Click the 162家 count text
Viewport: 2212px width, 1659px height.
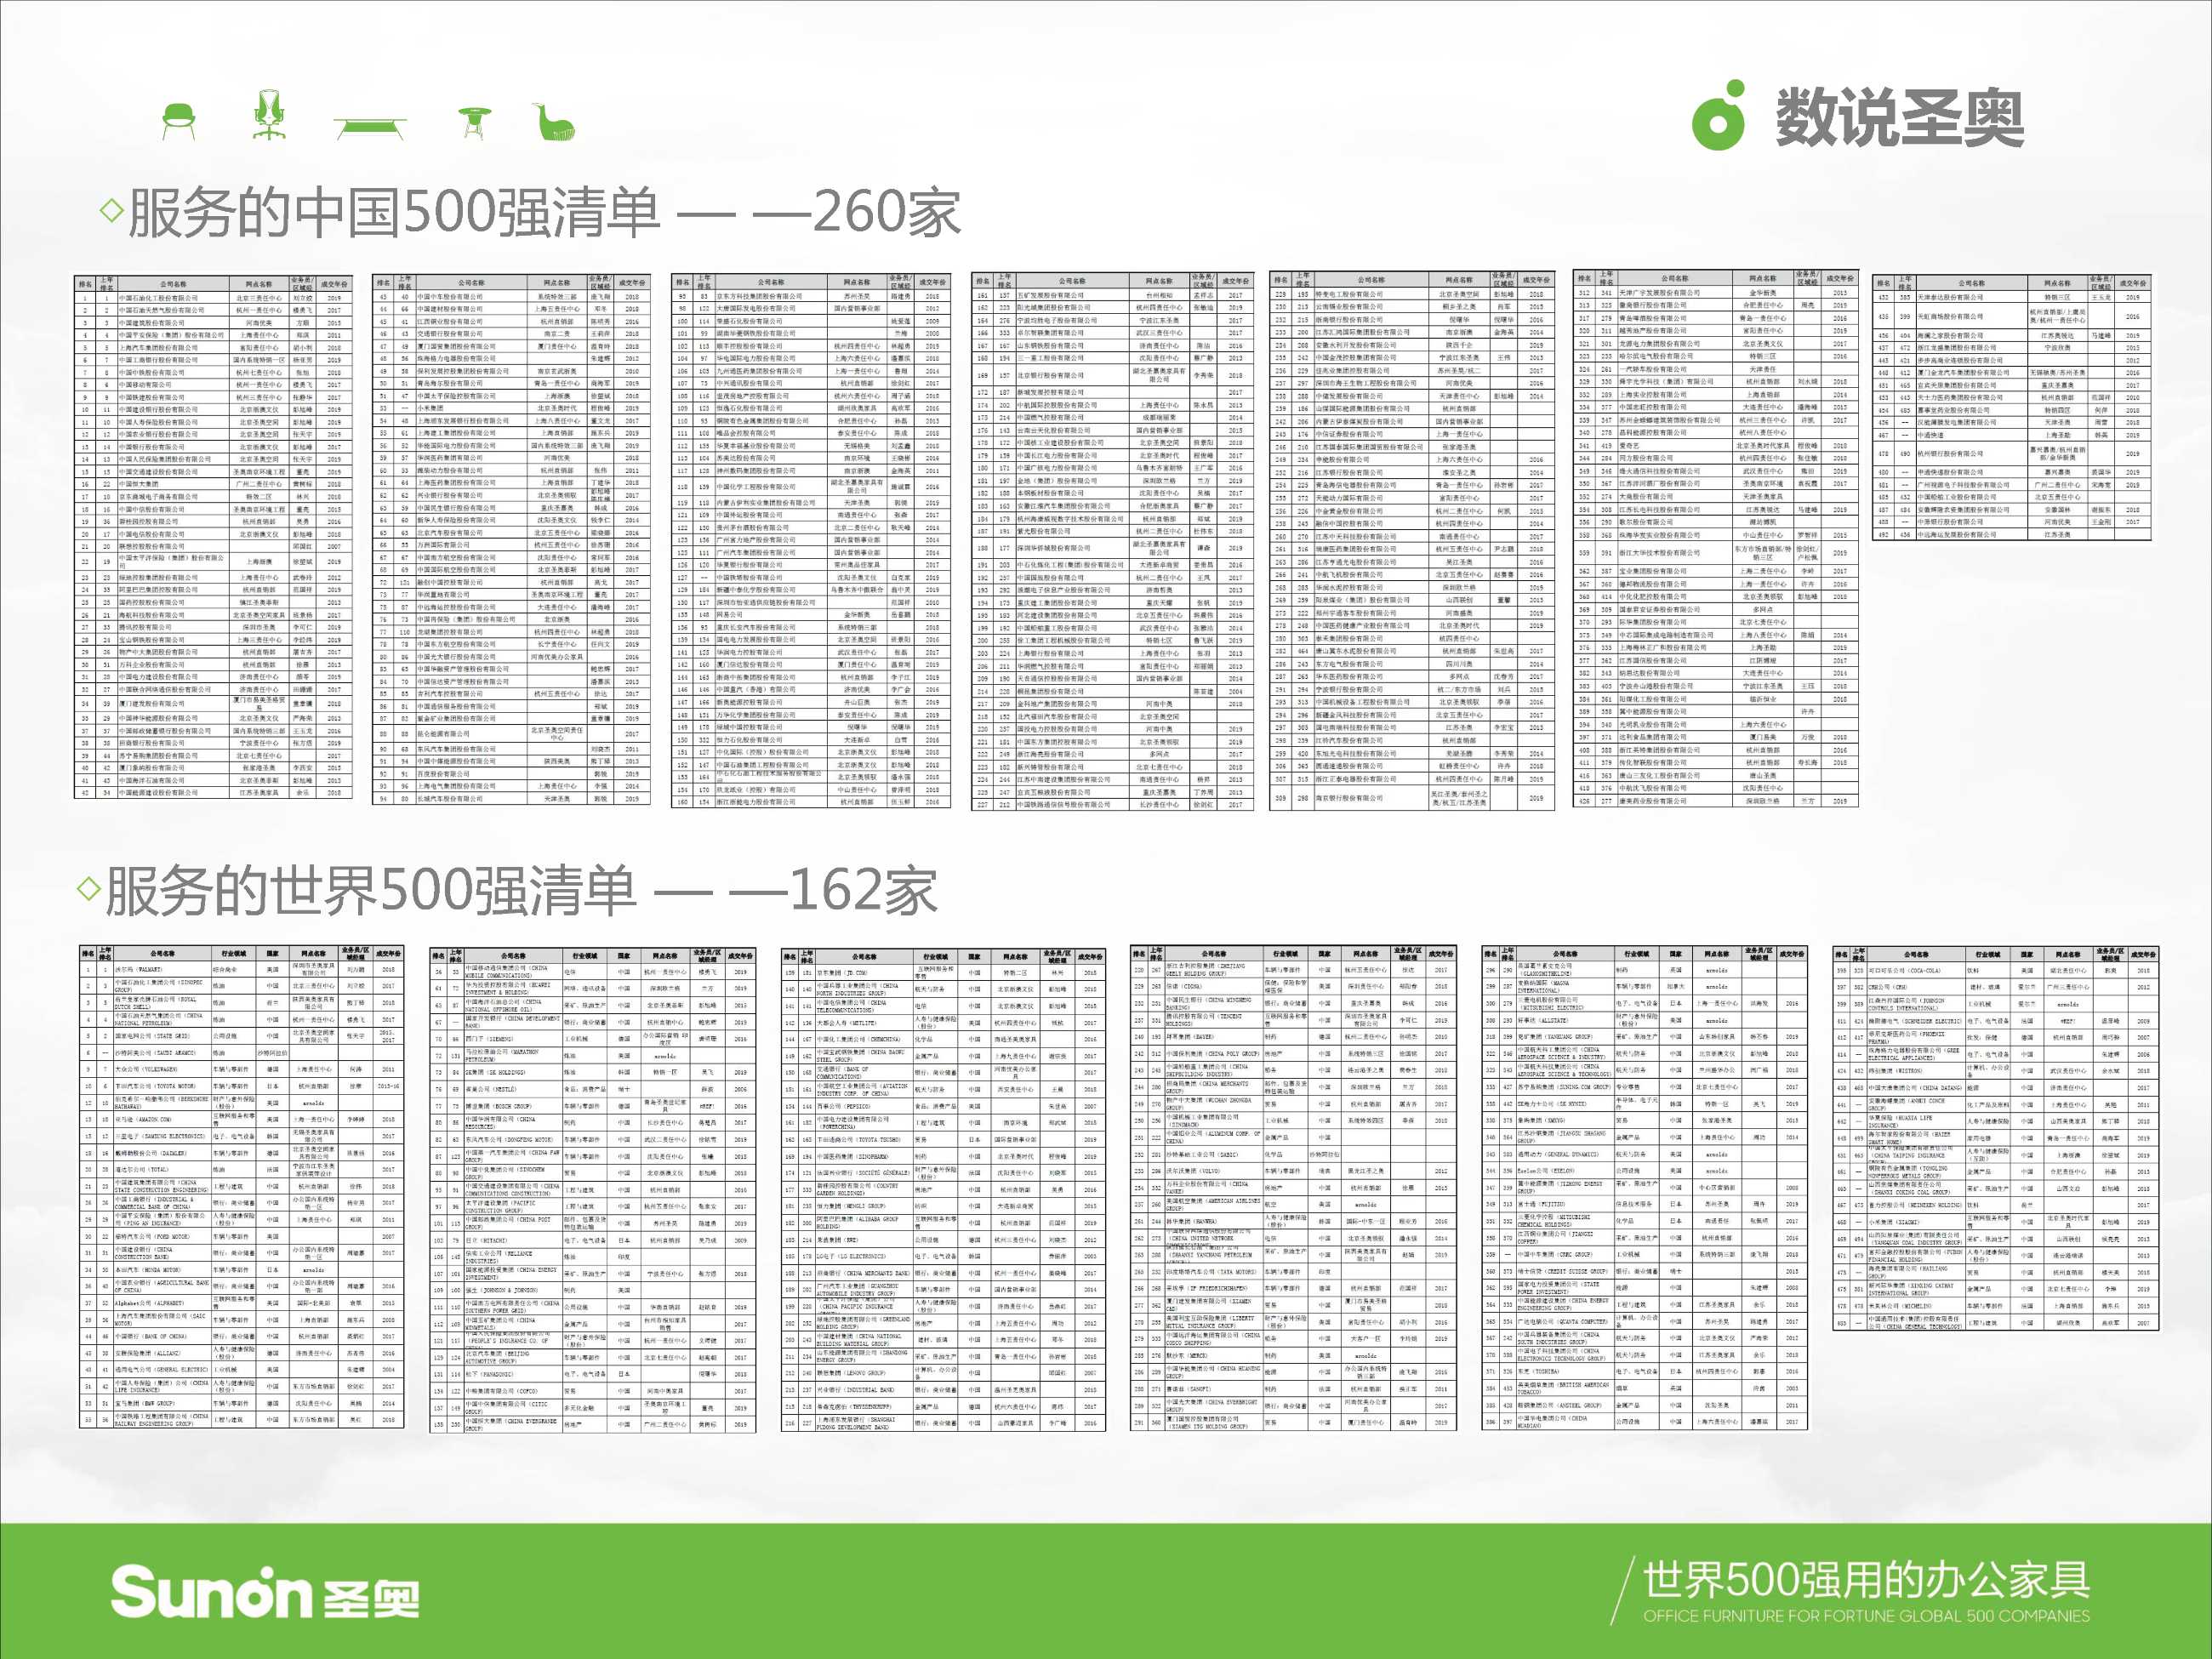tap(863, 889)
